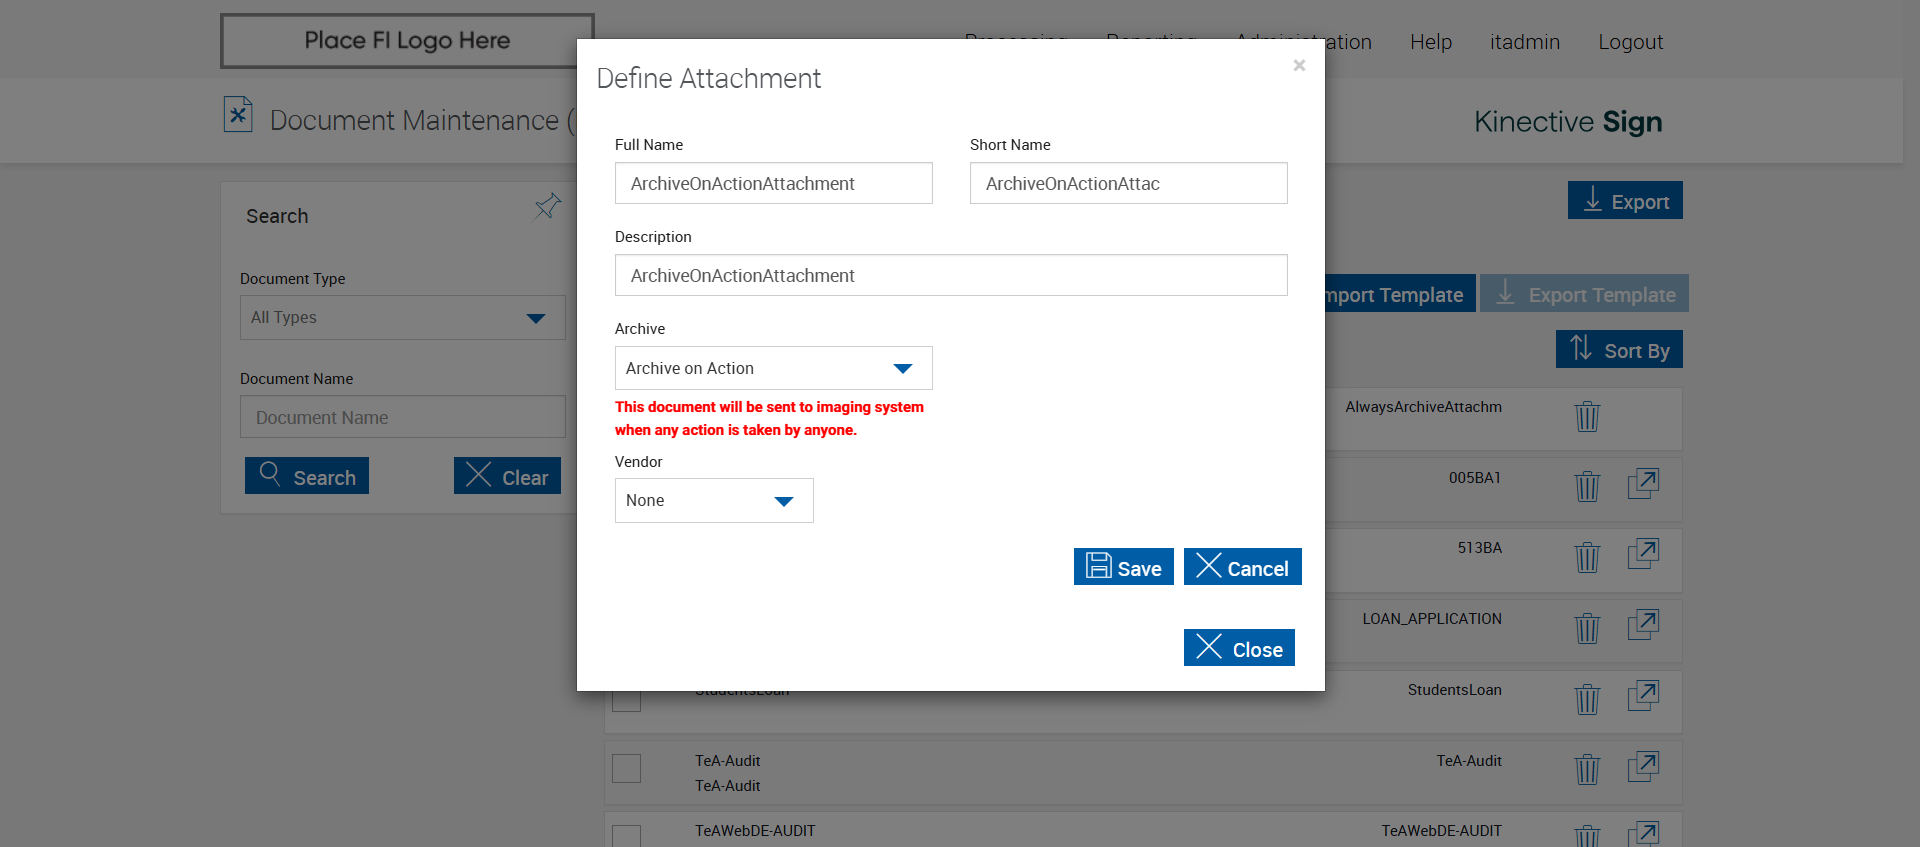Click the Short Name input field
The width and height of the screenshot is (1920, 847).
point(1128,183)
